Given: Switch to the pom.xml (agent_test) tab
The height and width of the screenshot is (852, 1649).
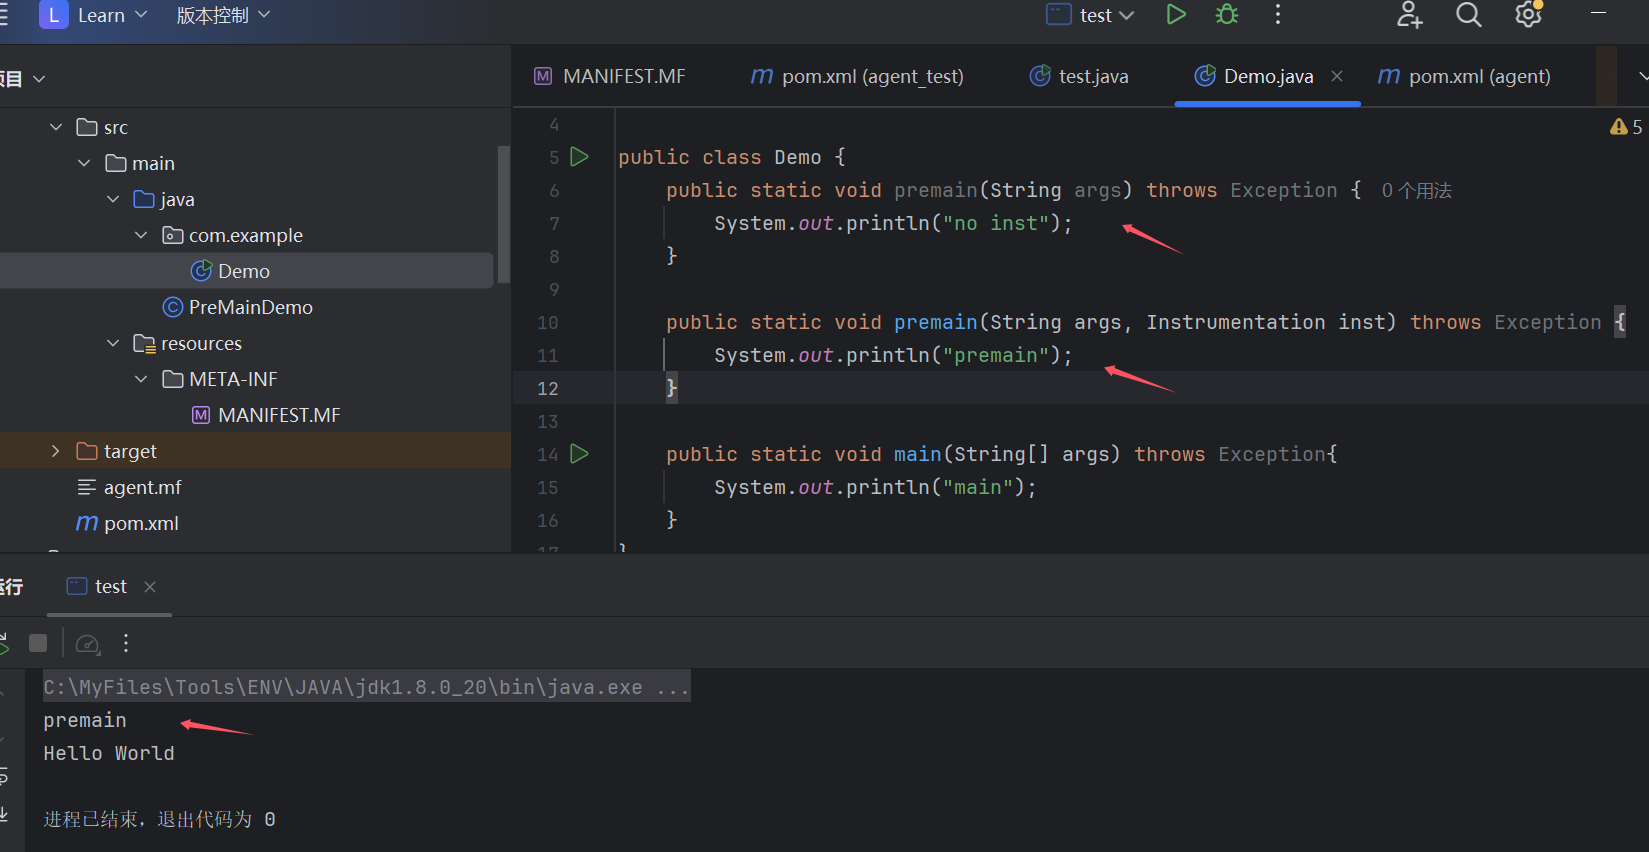Looking at the screenshot, I should pyautogui.click(x=857, y=76).
